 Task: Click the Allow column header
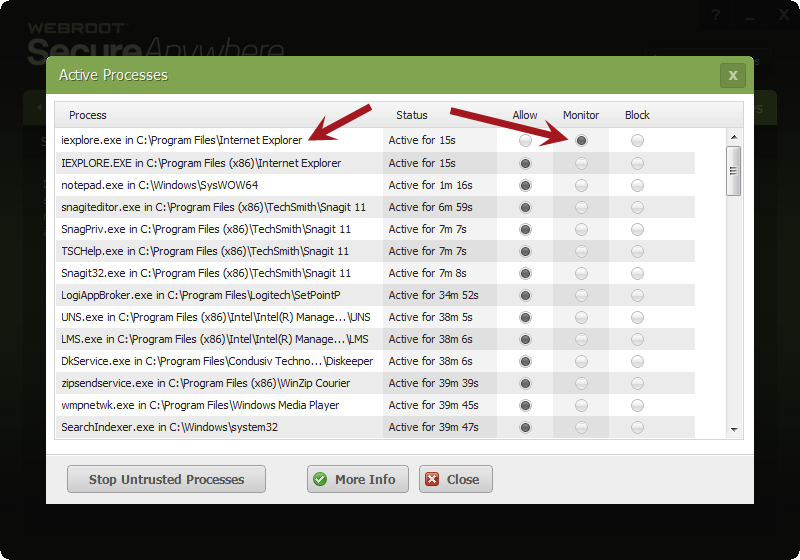(525, 115)
